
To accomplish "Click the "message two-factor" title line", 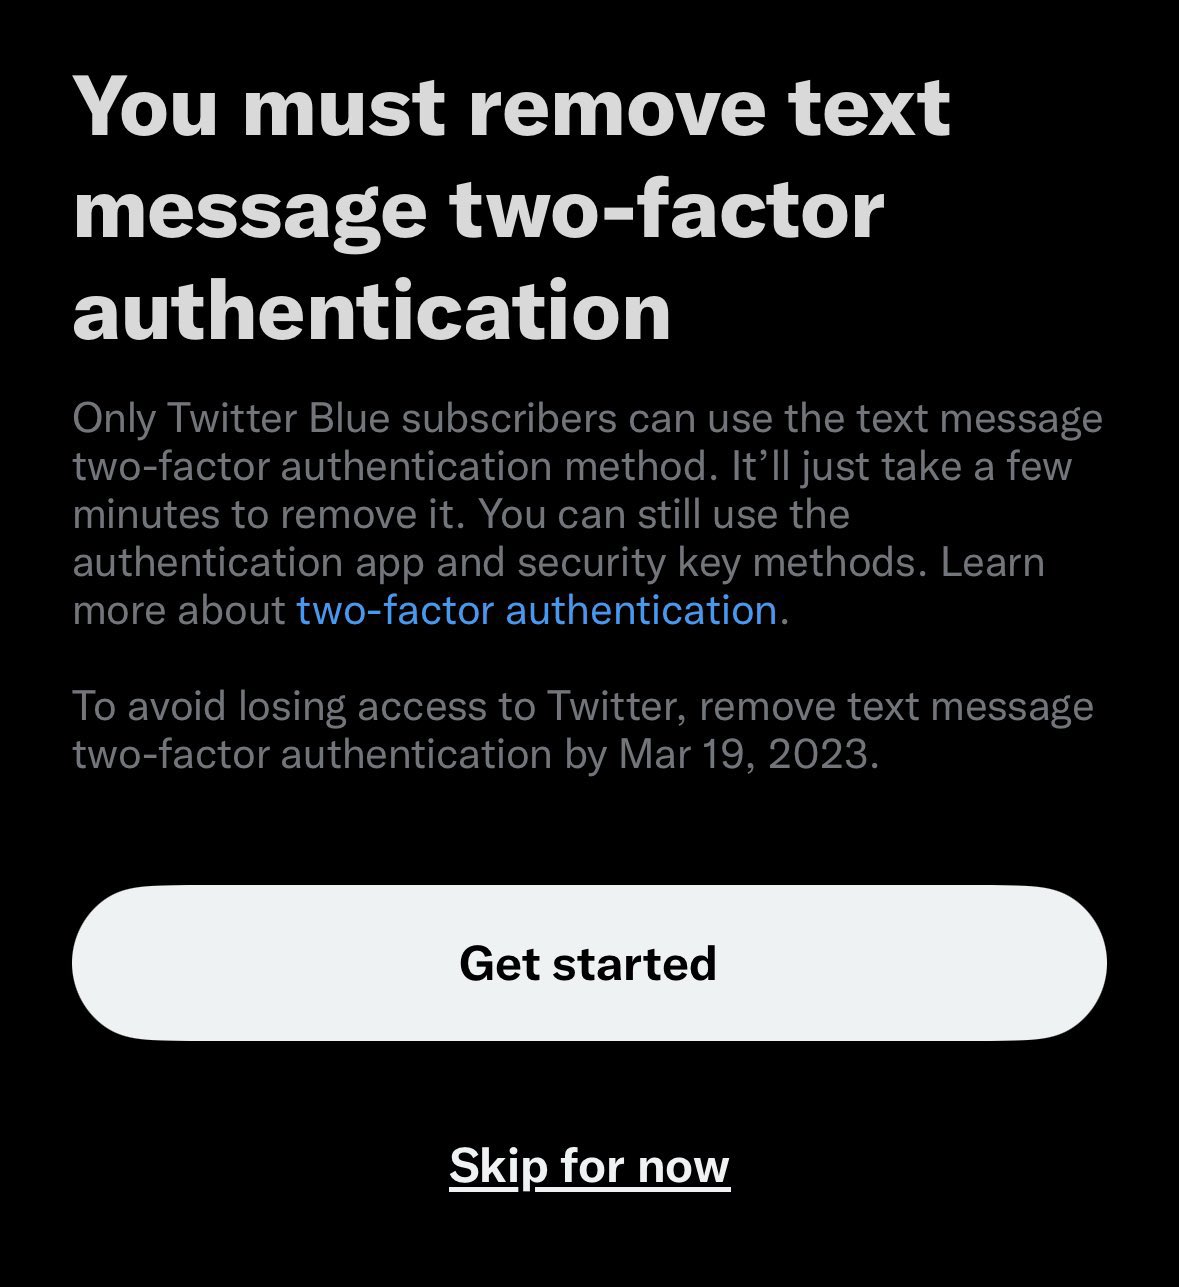I will click(x=478, y=209).
